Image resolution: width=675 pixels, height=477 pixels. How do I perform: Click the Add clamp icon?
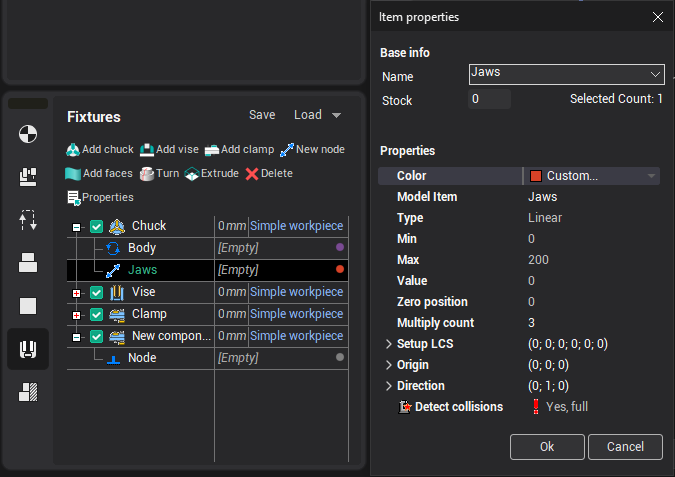211,150
